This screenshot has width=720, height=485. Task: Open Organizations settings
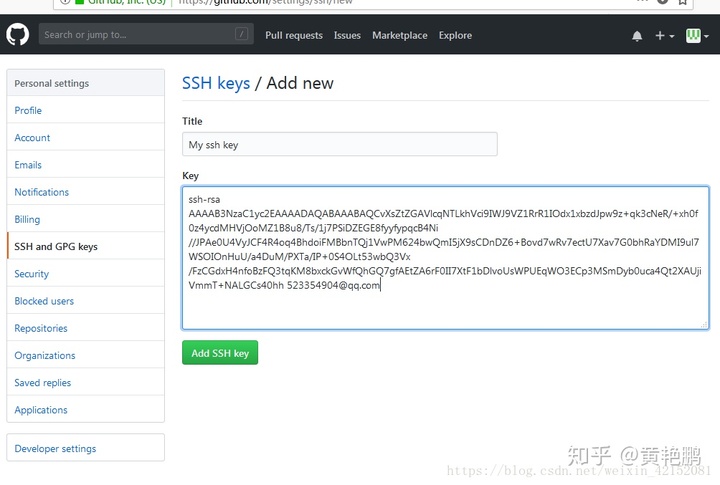coord(85,355)
